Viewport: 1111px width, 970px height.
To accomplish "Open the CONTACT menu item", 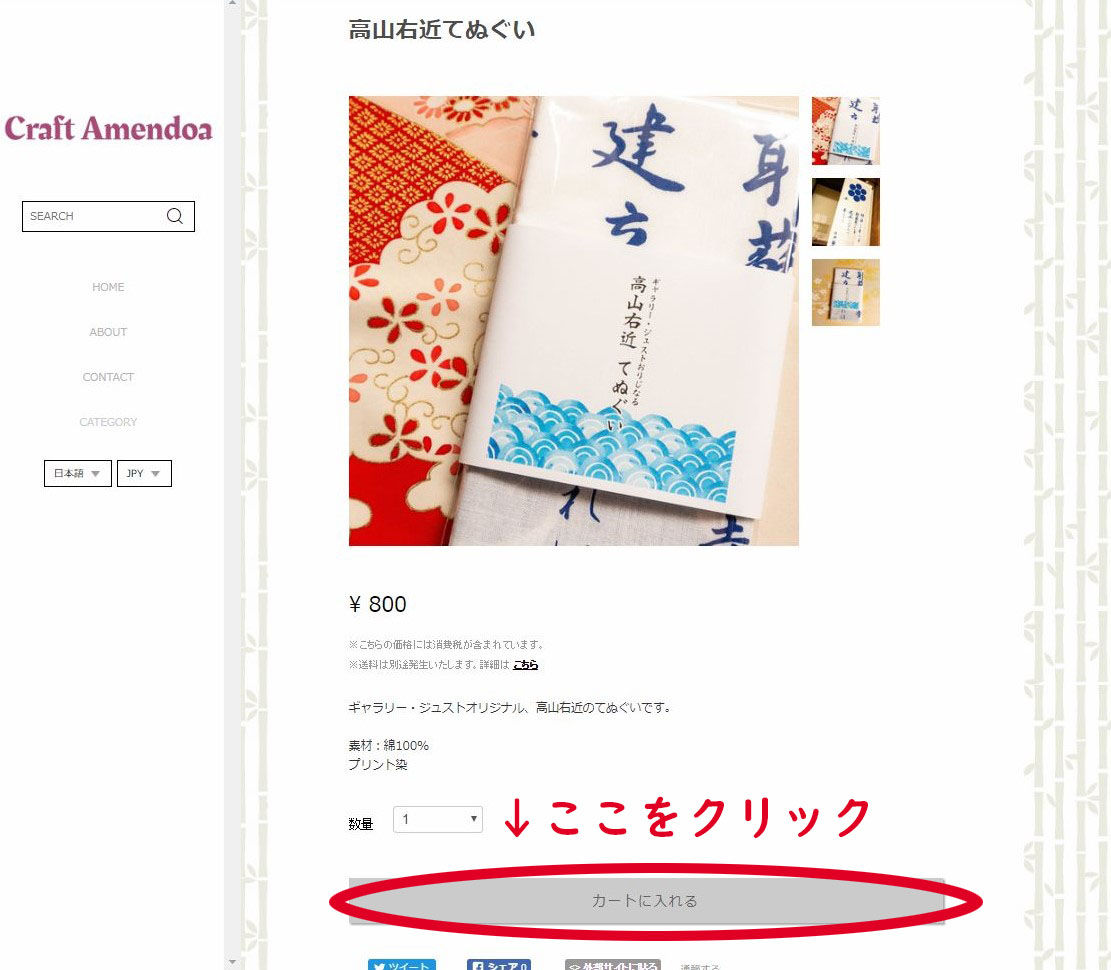I will [108, 377].
